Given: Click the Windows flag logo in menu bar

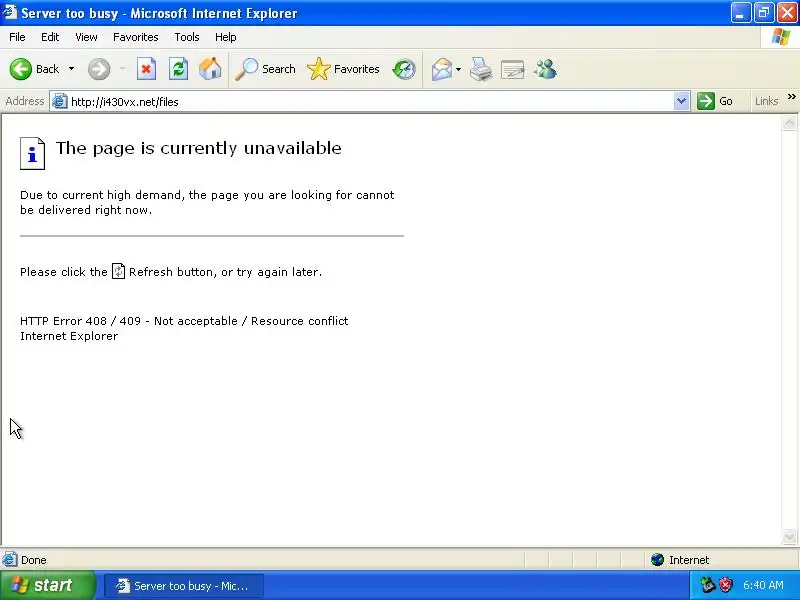Looking at the screenshot, I should coord(781,37).
